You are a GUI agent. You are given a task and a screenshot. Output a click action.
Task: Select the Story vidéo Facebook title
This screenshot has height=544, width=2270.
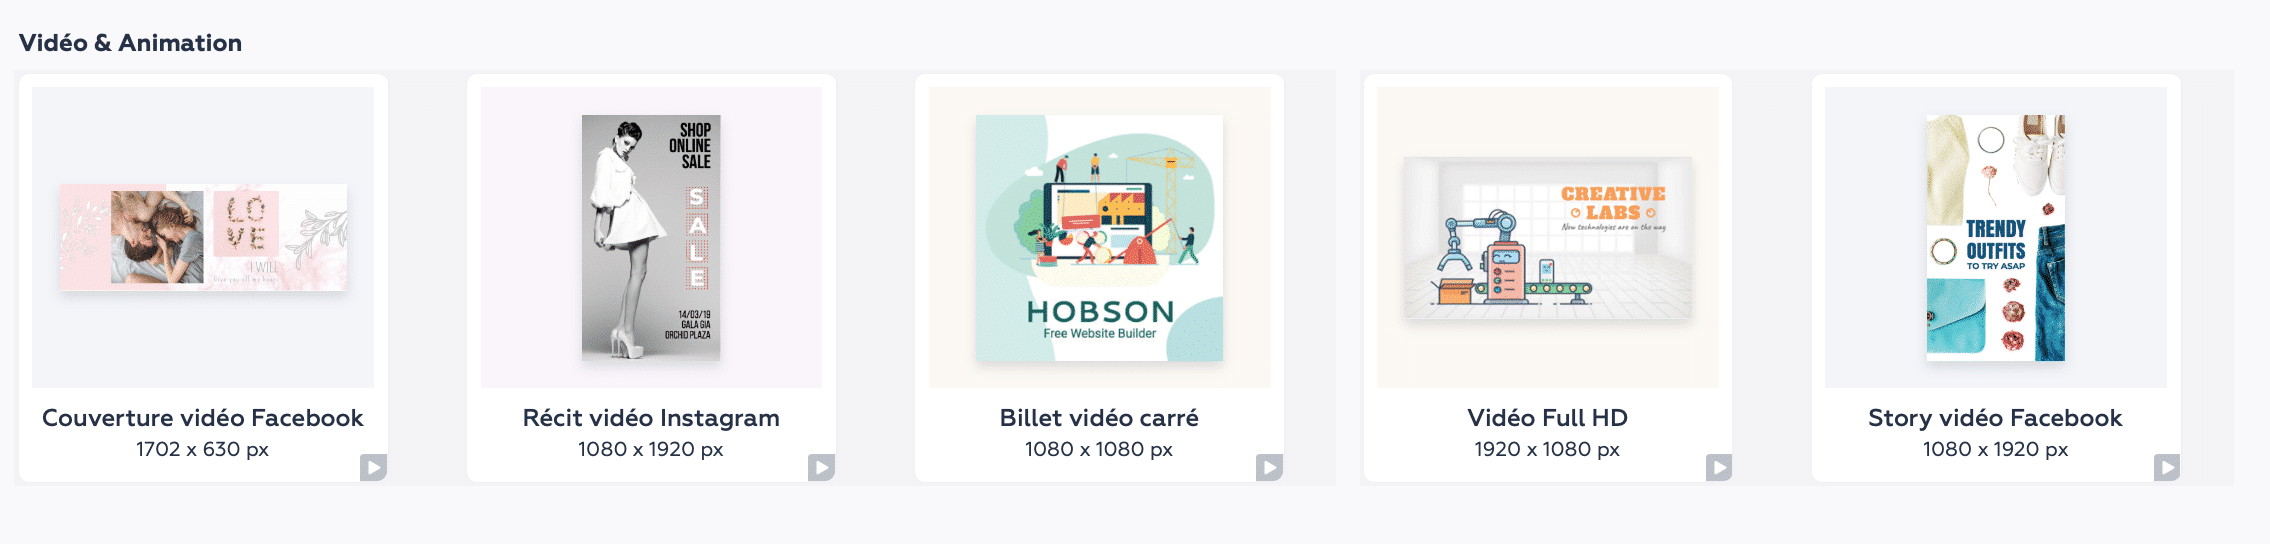(x=1996, y=418)
